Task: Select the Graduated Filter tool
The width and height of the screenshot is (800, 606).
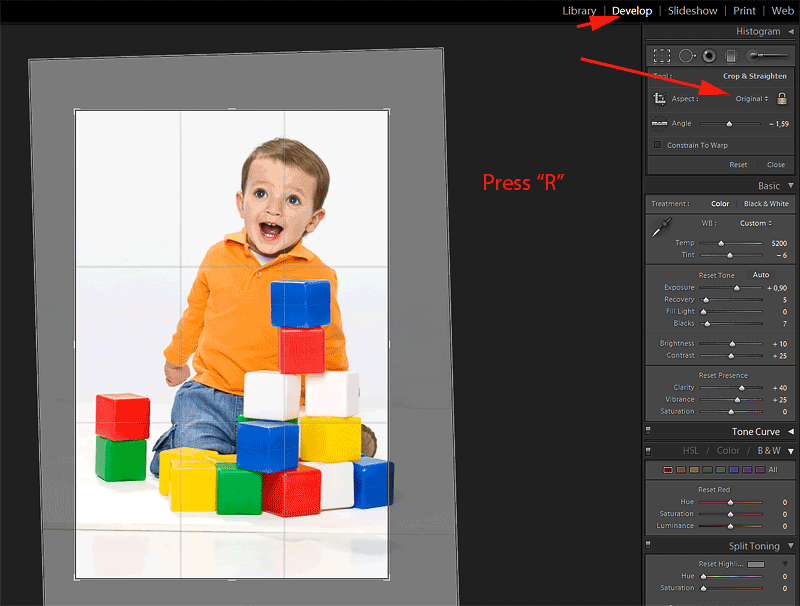Action: point(730,56)
